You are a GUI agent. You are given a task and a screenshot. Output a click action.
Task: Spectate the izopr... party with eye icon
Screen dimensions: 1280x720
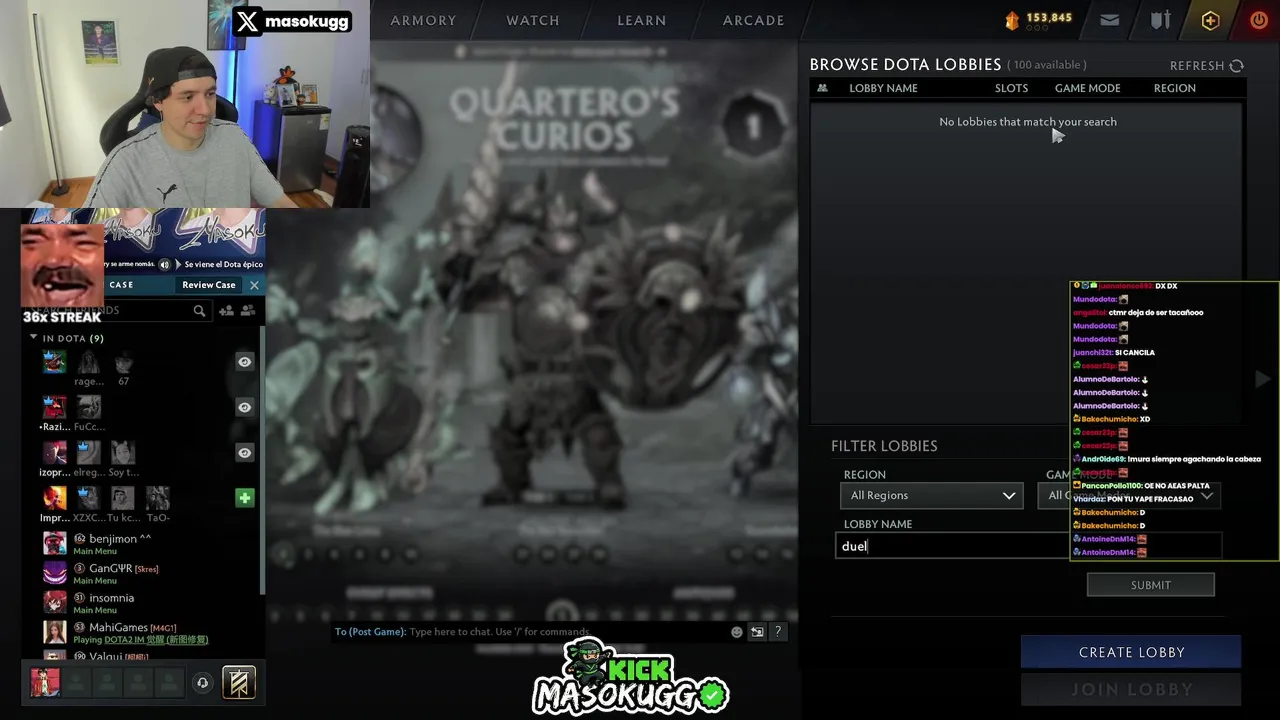tap(244, 453)
